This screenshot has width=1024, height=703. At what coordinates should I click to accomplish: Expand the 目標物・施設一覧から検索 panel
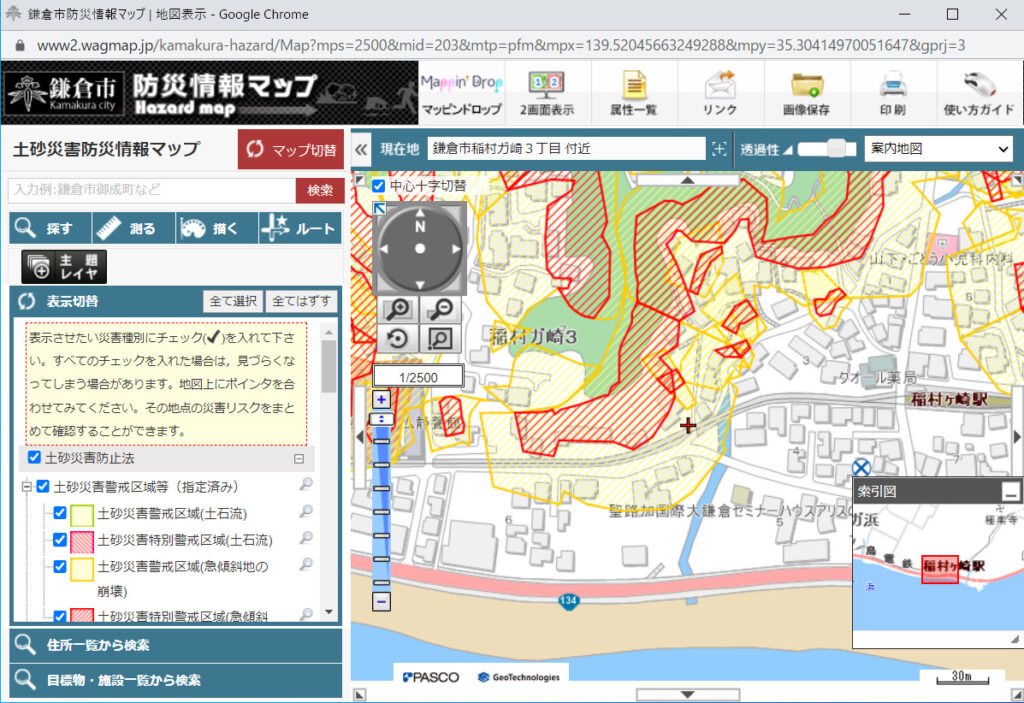pos(175,680)
